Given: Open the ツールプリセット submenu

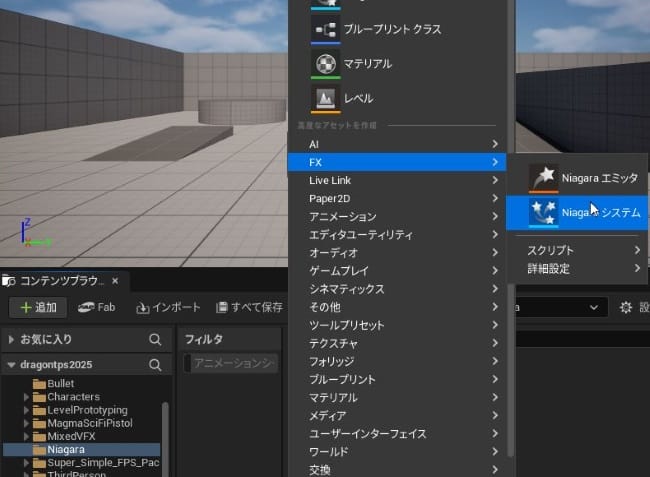Looking at the screenshot, I should pos(397,325).
